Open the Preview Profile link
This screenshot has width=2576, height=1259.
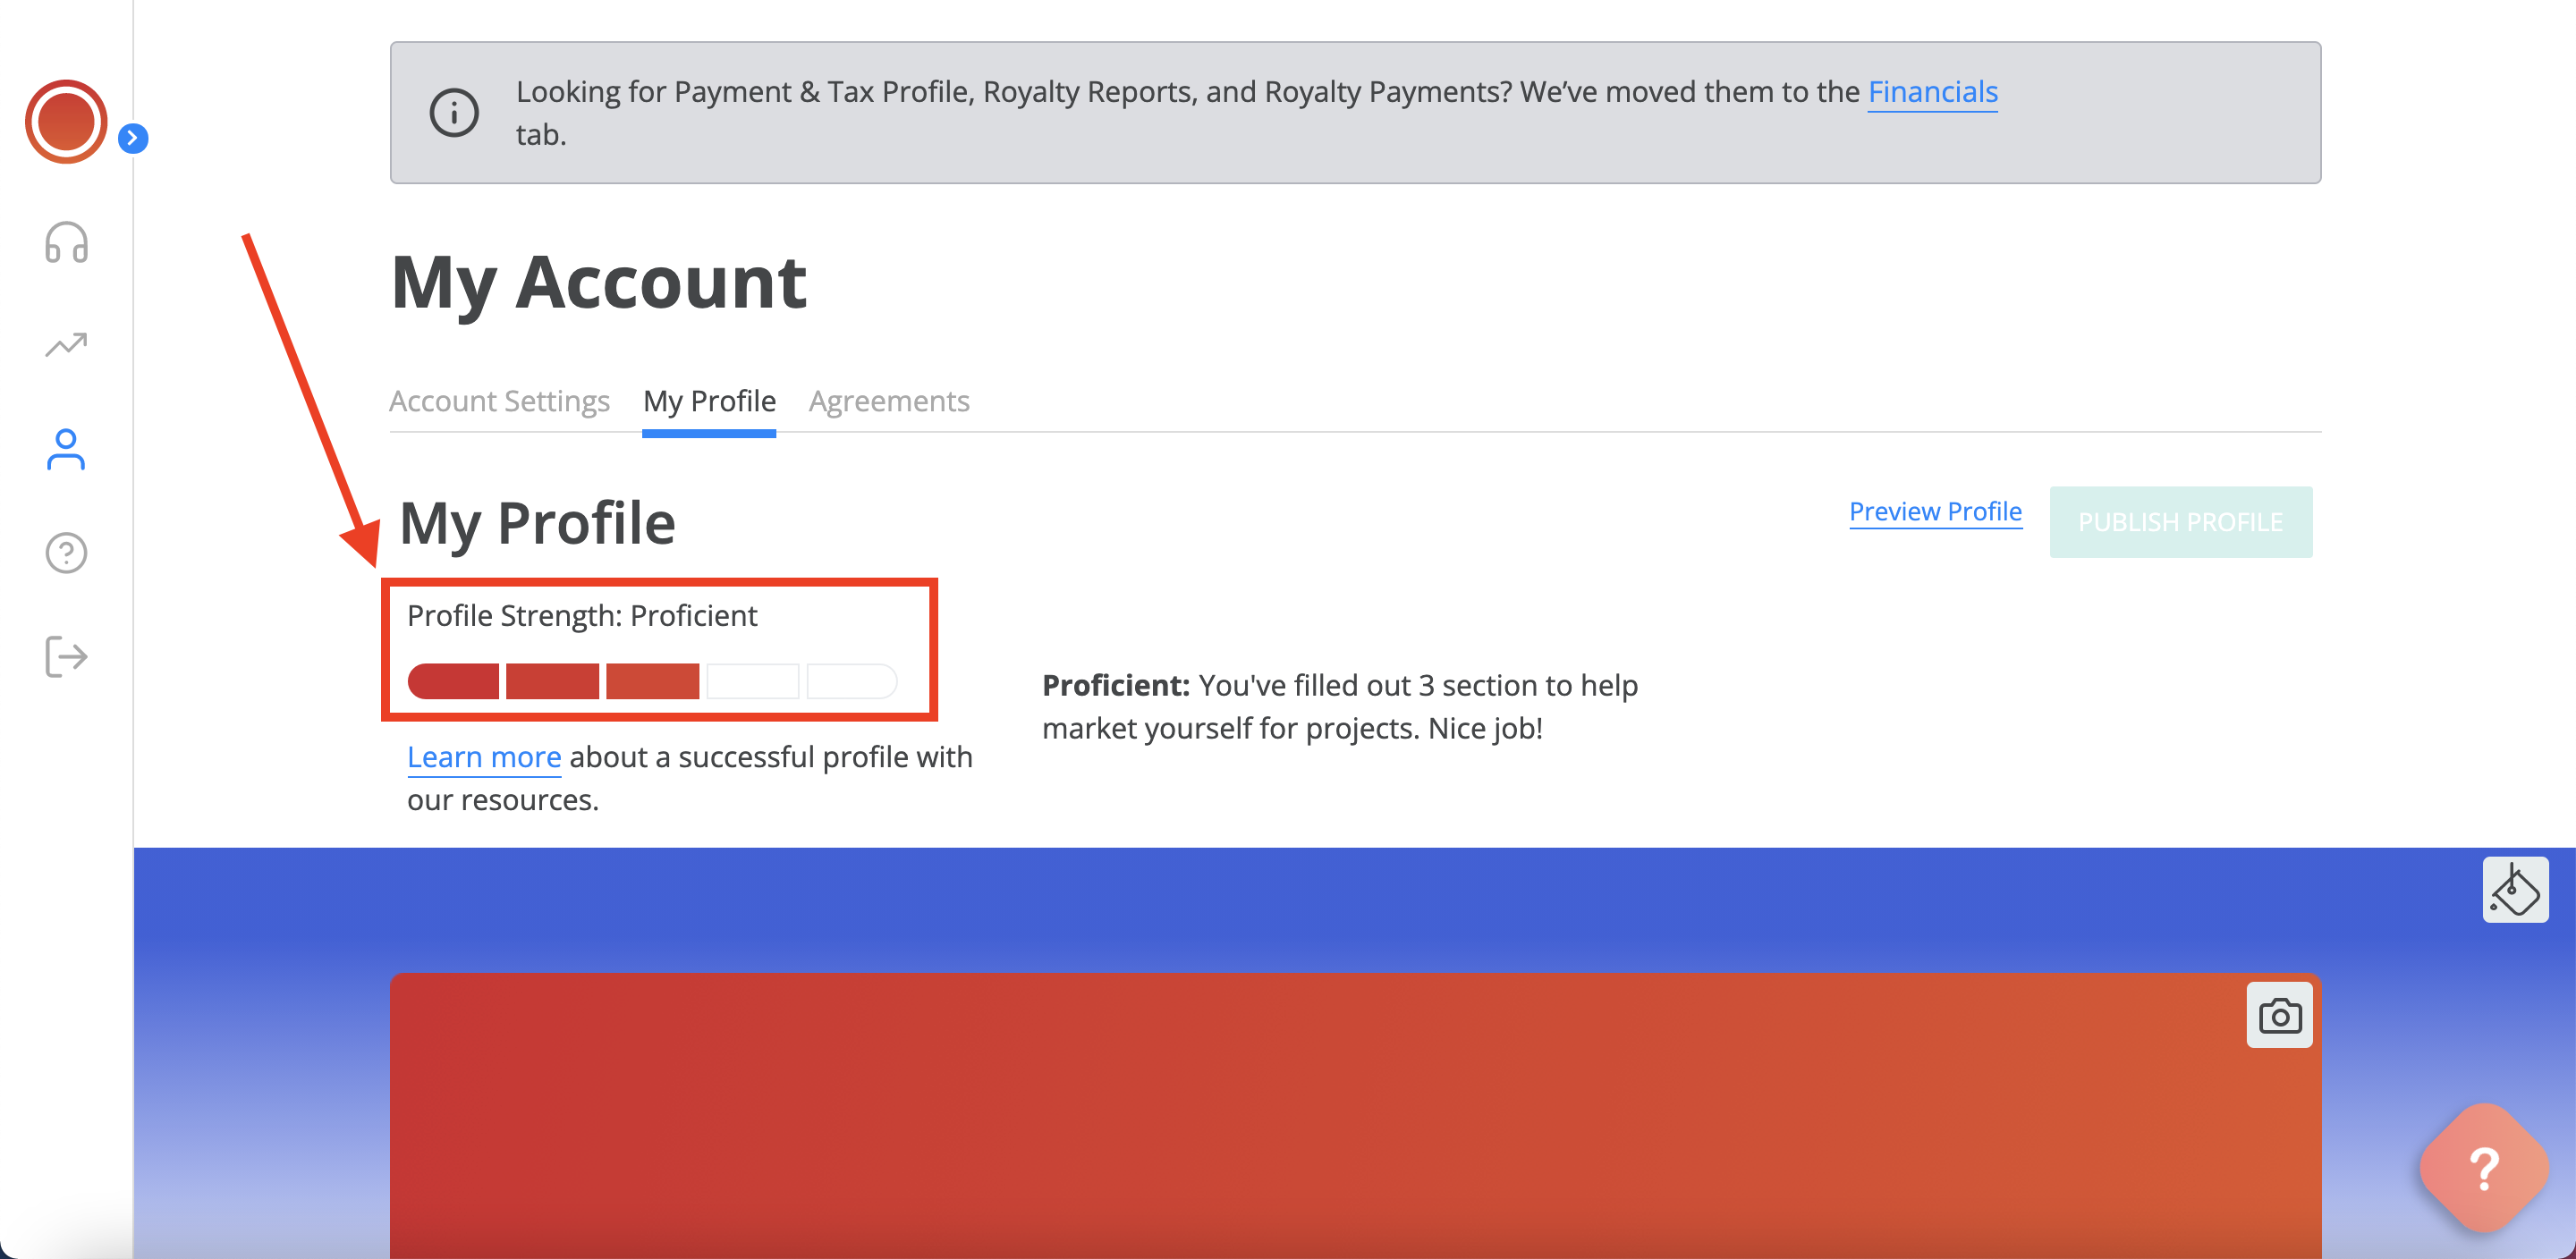tap(1935, 511)
